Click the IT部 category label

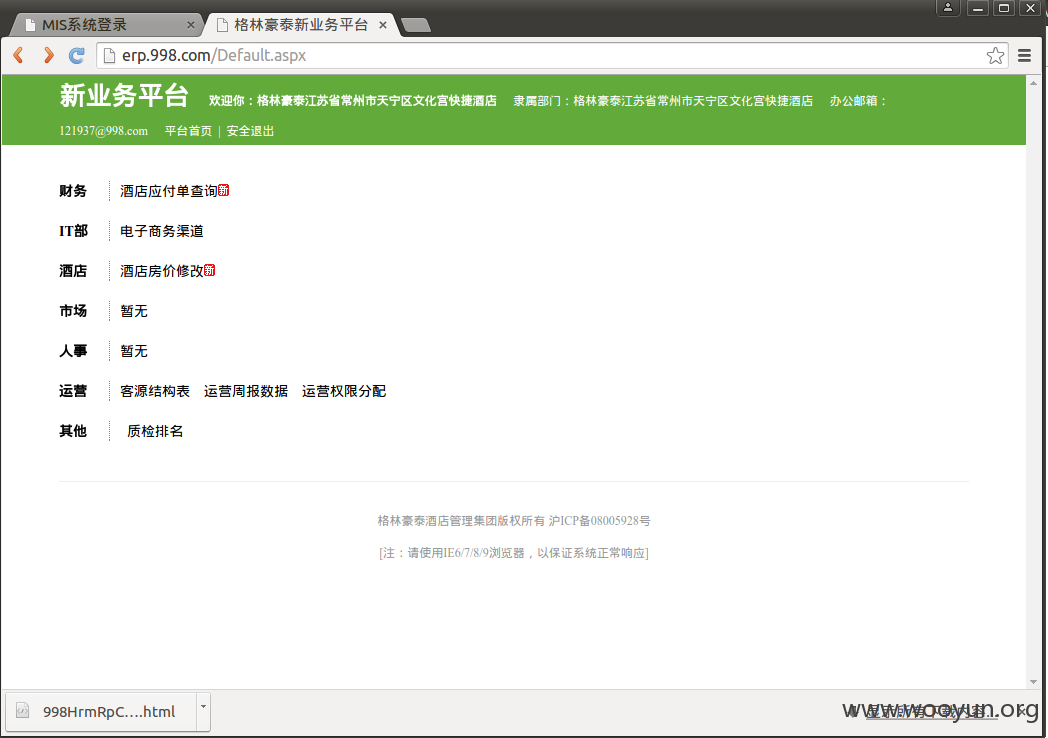pyautogui.click(x=74, y=231)
